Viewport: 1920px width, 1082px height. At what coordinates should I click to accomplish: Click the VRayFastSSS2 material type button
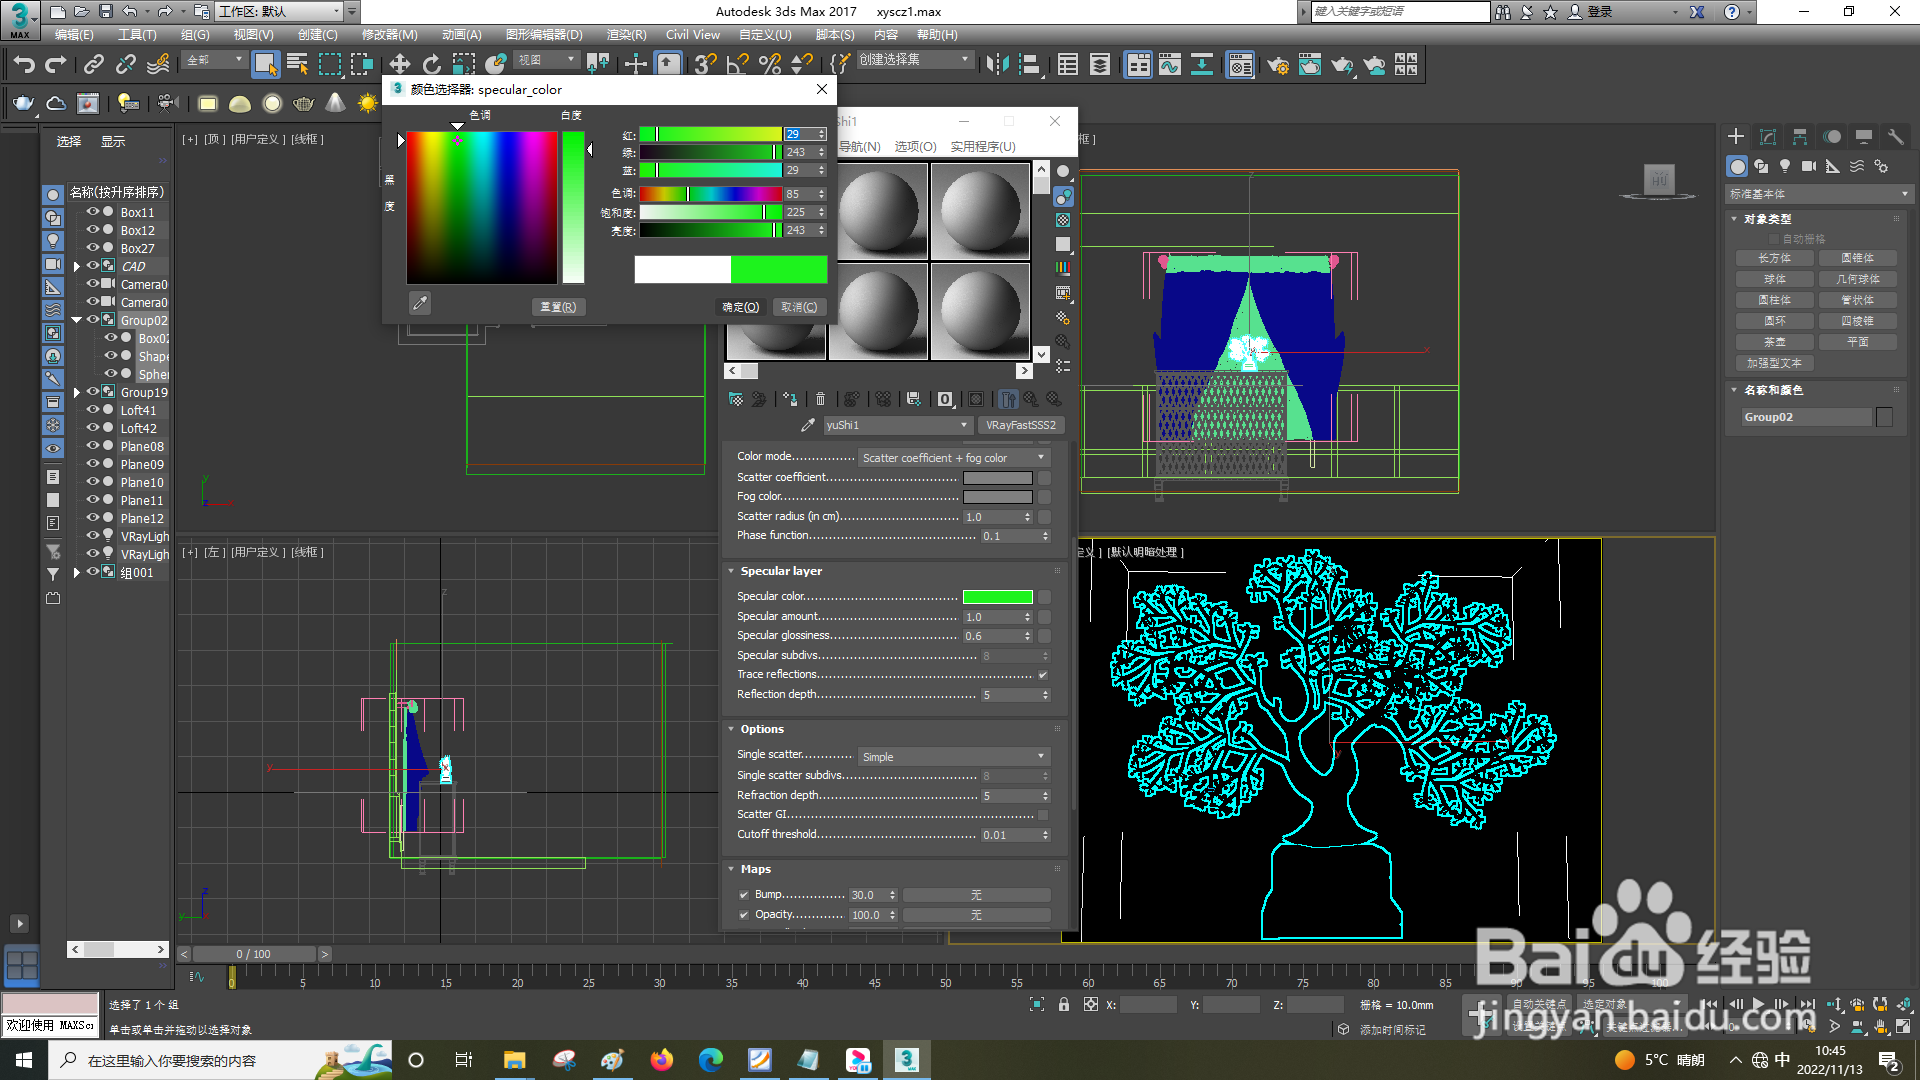pos(1020,425)
